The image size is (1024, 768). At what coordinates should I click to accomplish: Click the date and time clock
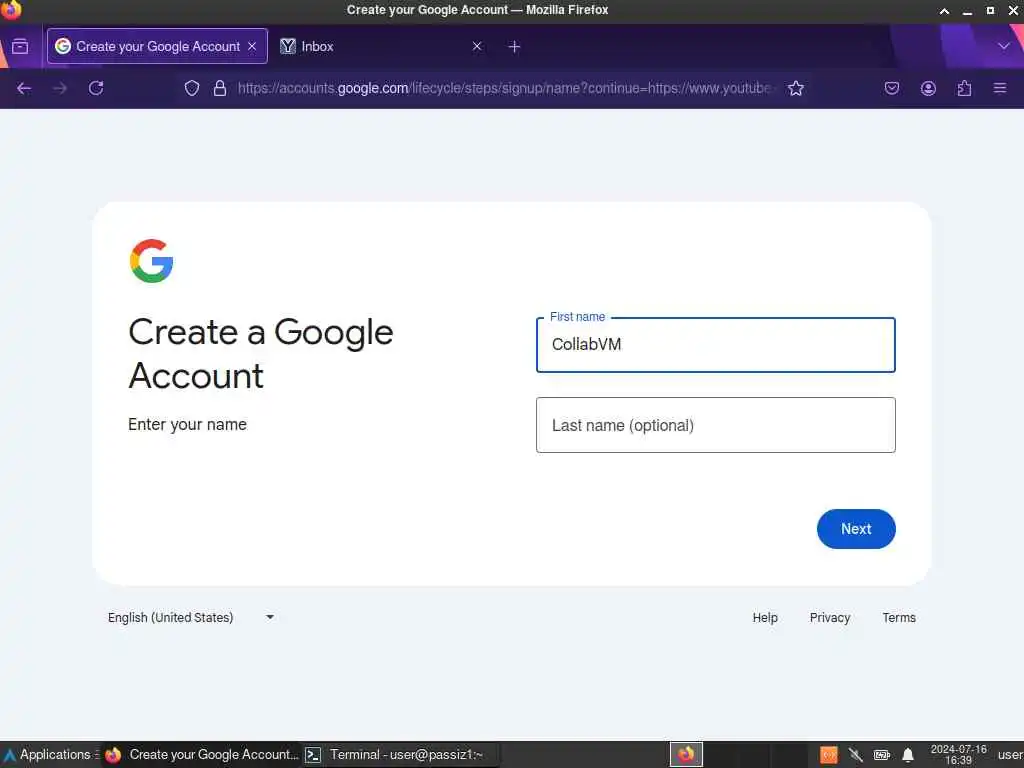(x=958, y=755)
